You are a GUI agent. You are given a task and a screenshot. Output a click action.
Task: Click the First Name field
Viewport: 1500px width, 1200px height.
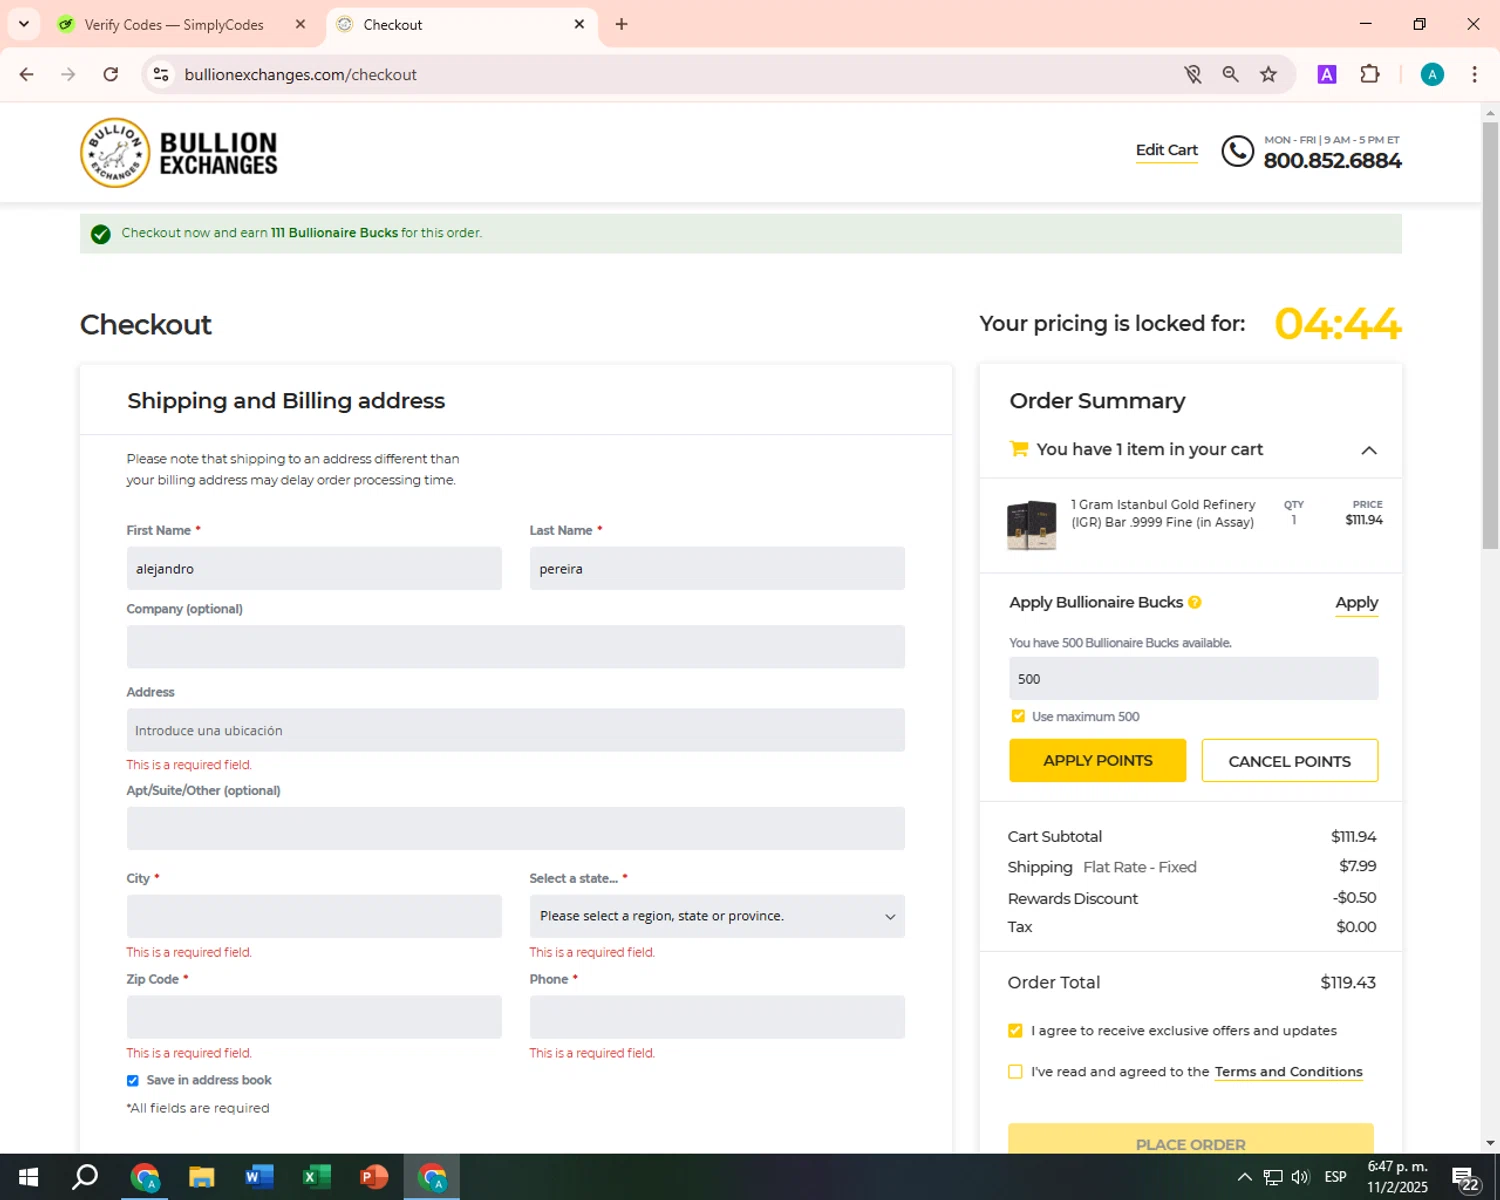point(314,568)
